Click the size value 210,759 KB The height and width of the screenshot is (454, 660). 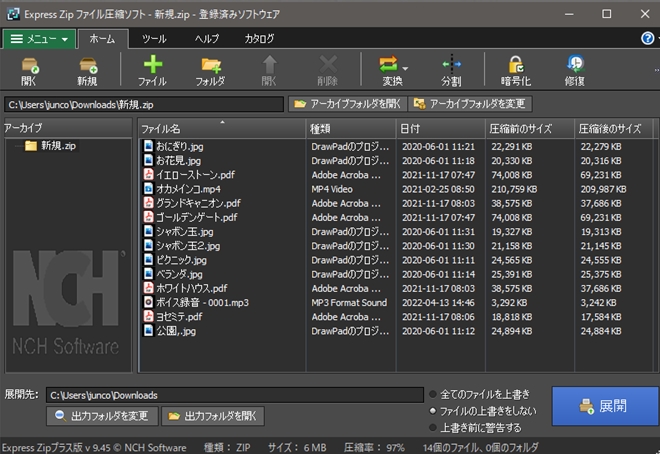514,189
